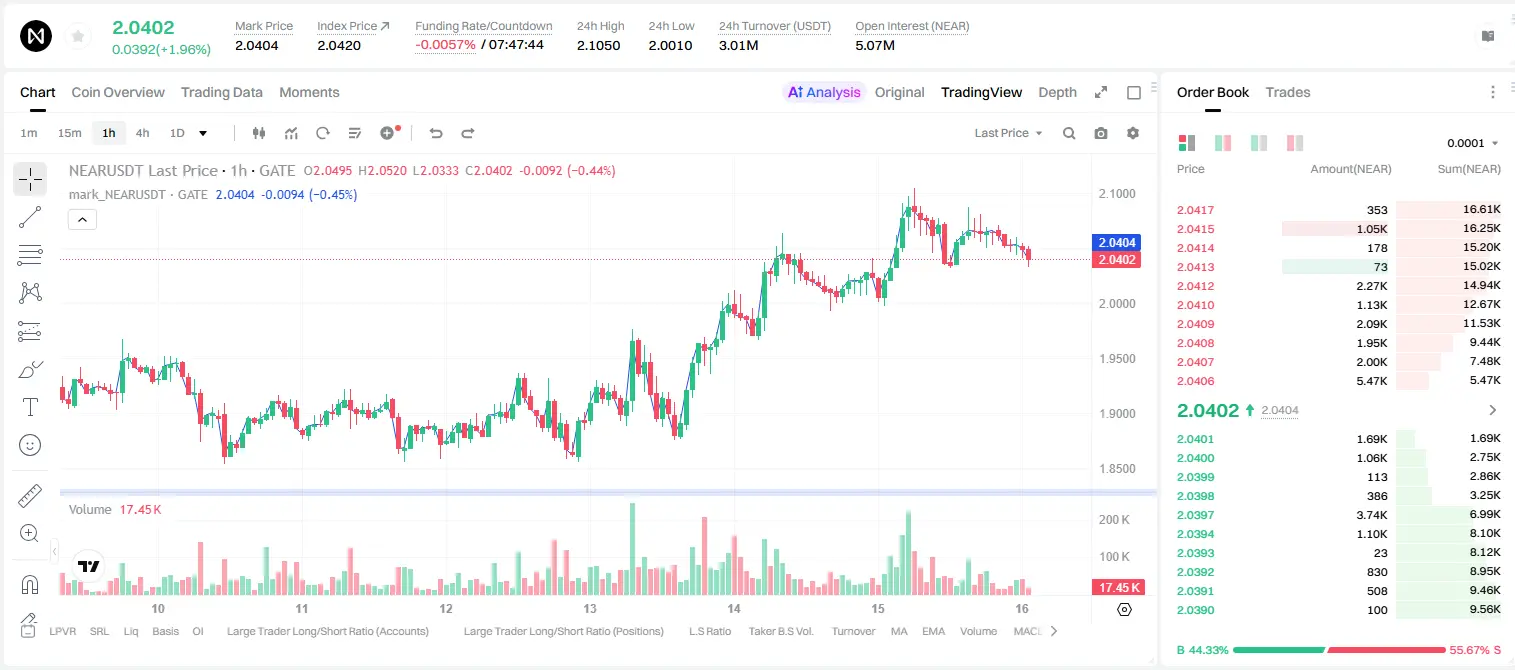Image resolution: width=1515 pixels, height=670 pixels.
Task: Open the emoji sticker tool
Action: 30,445
